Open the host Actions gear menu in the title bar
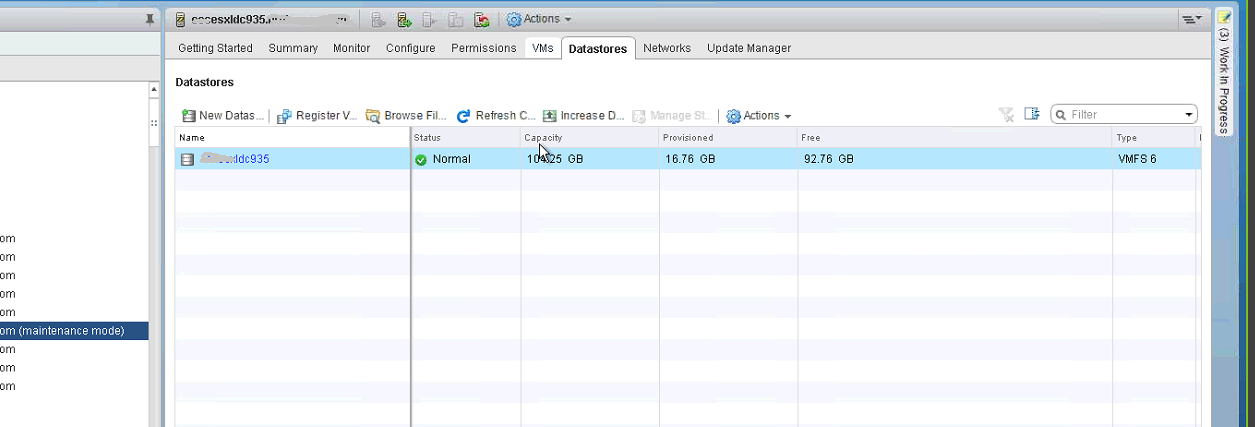 539,19
